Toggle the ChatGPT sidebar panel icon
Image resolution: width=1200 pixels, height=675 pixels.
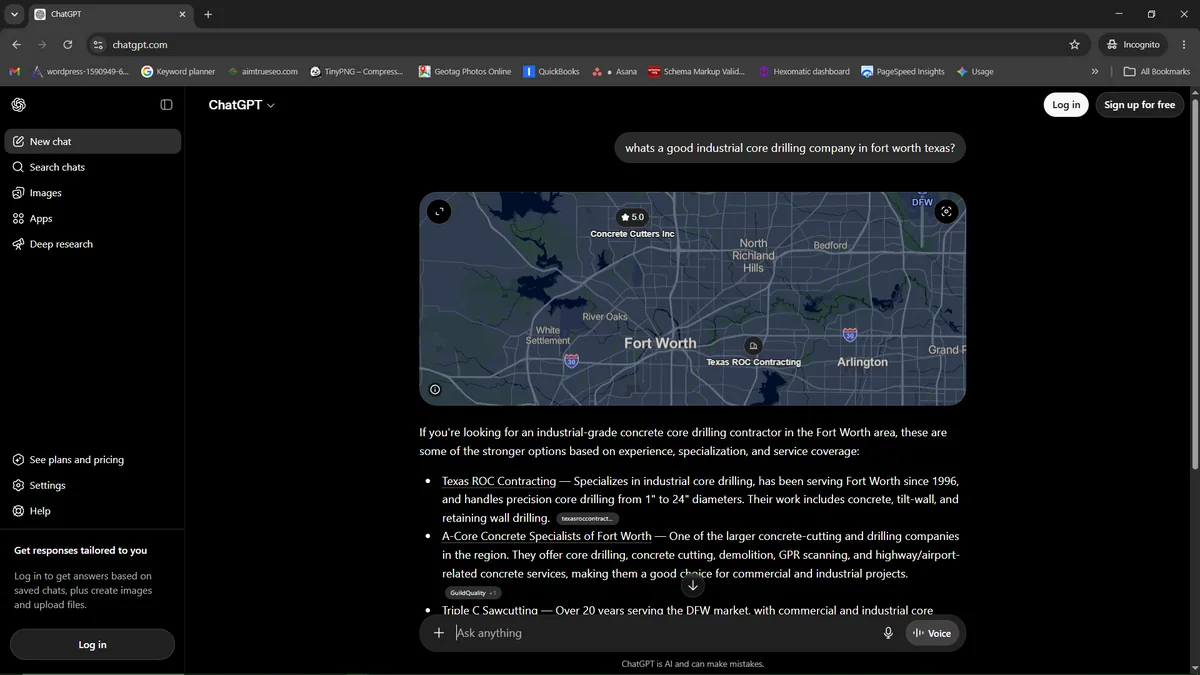tap(166, 105)
